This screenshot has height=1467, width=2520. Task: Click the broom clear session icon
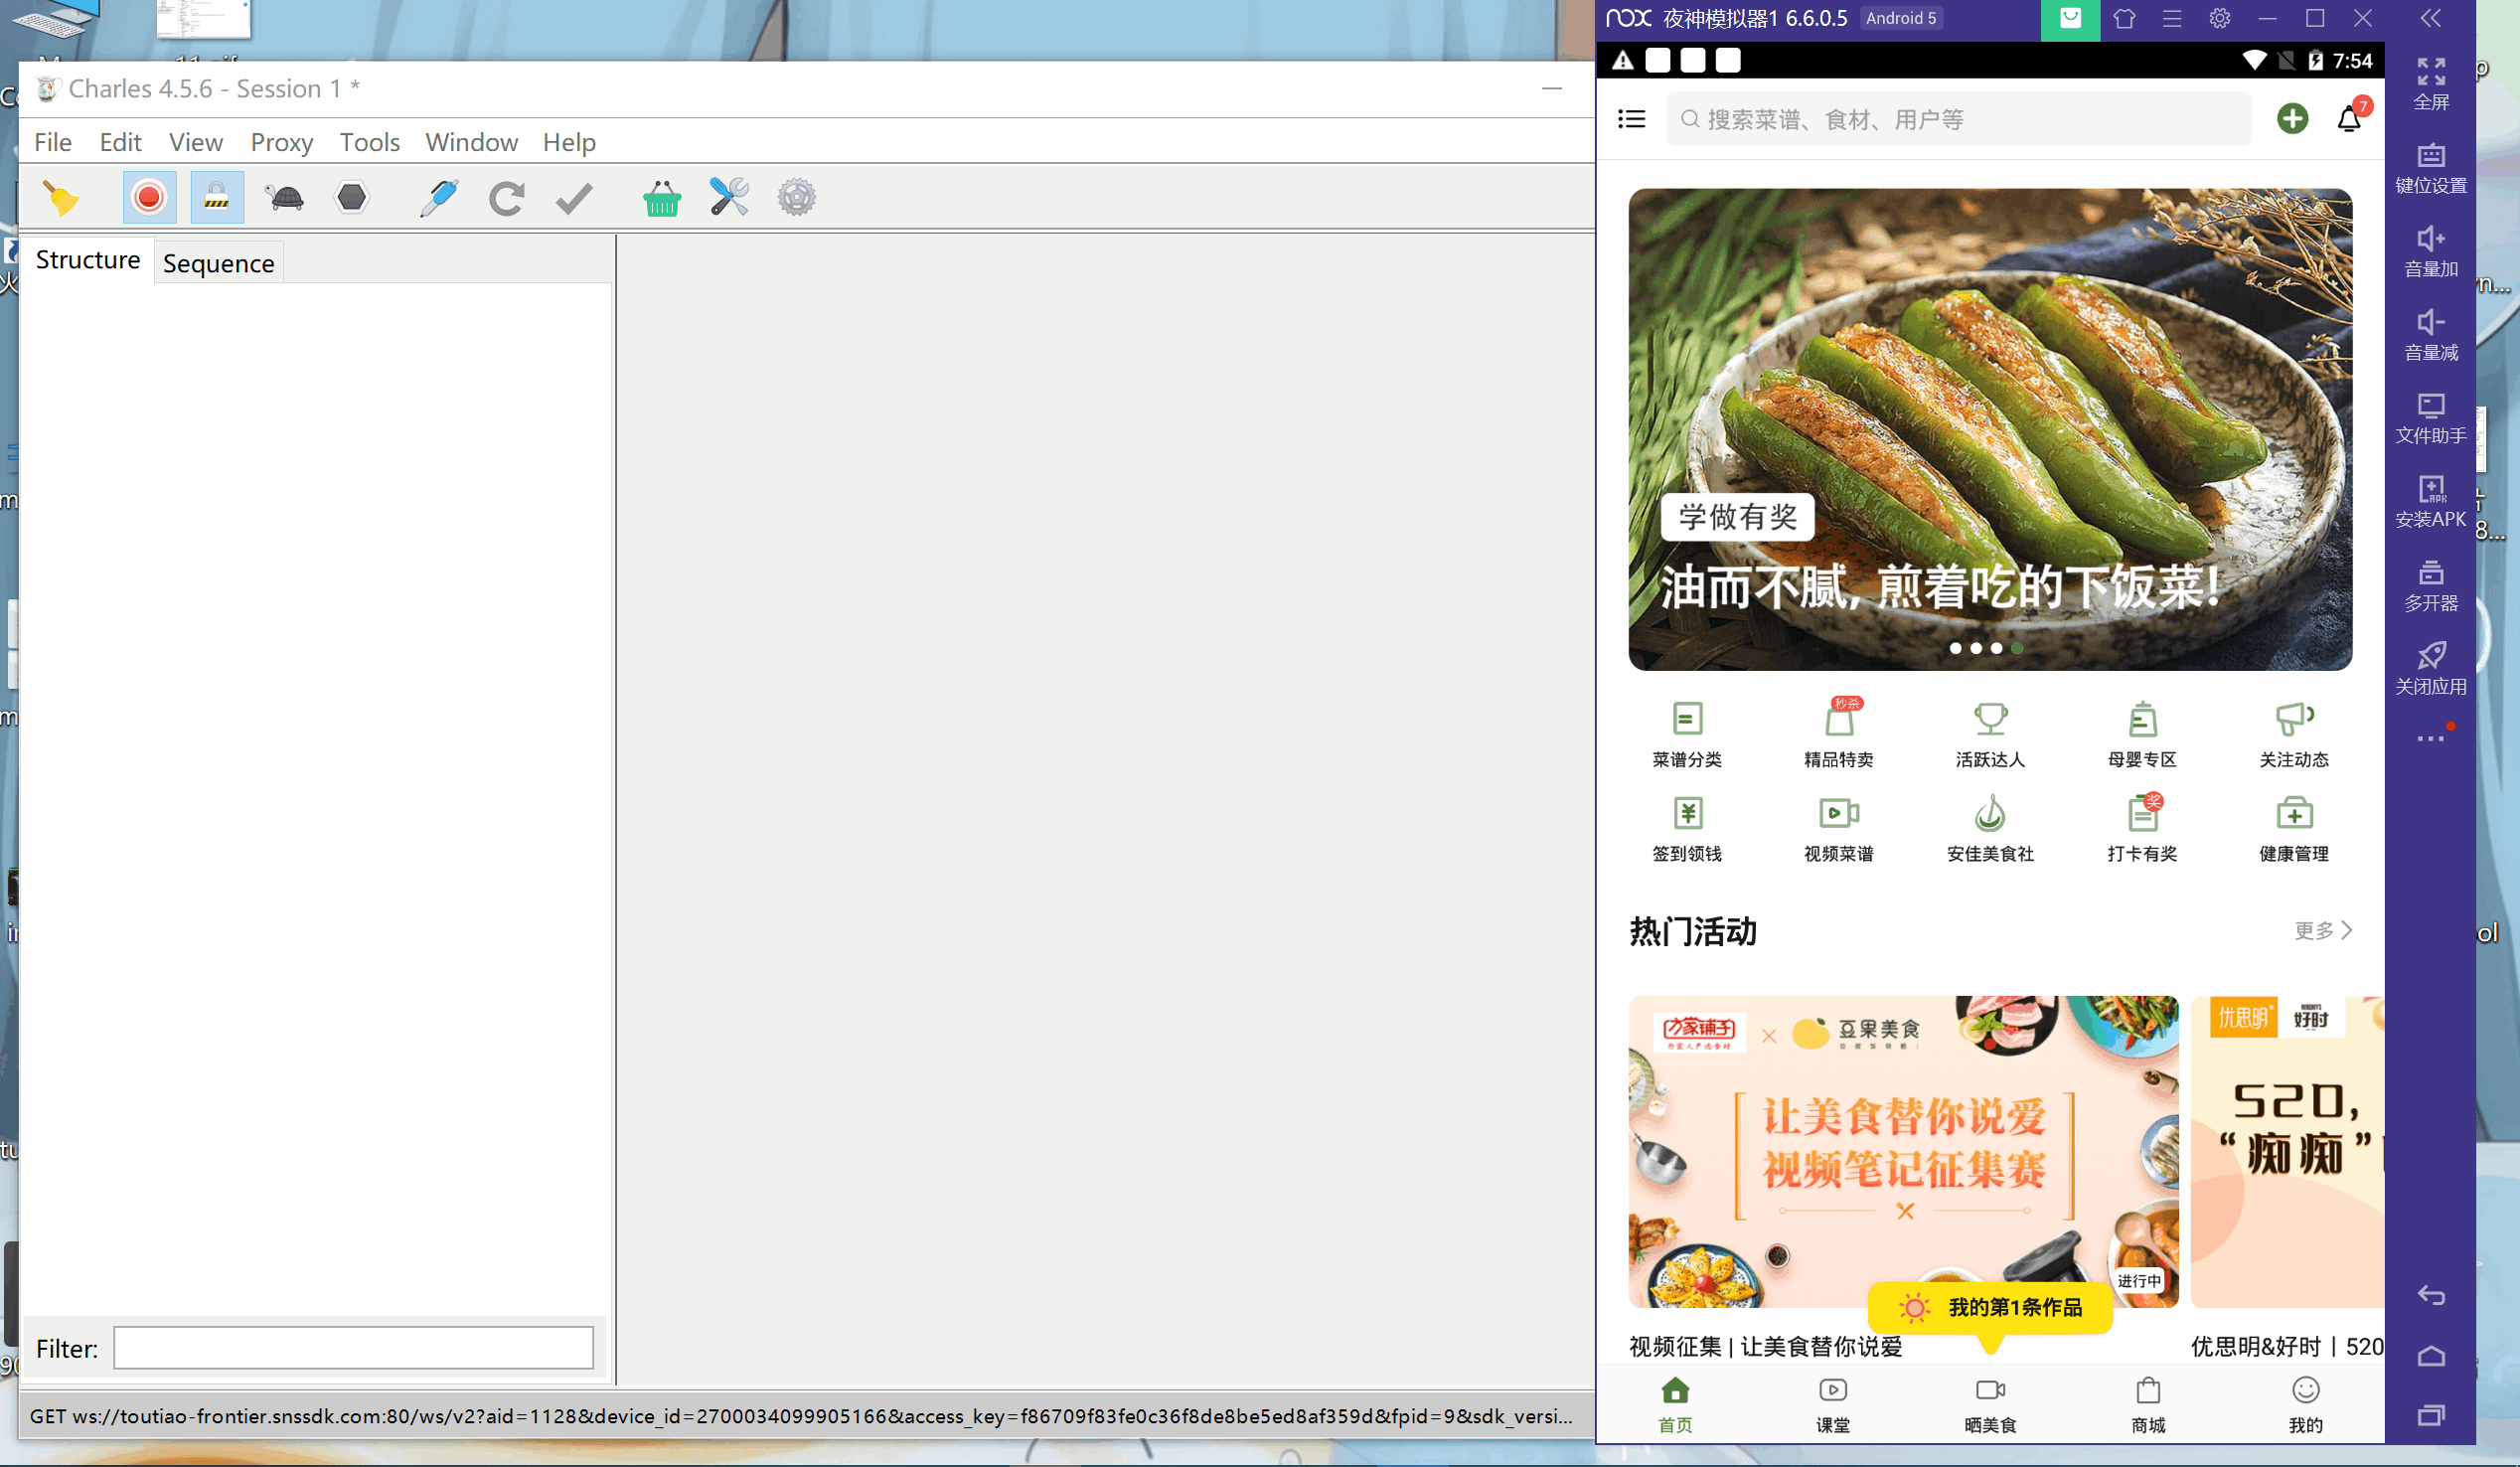click(x=62, y=197)
